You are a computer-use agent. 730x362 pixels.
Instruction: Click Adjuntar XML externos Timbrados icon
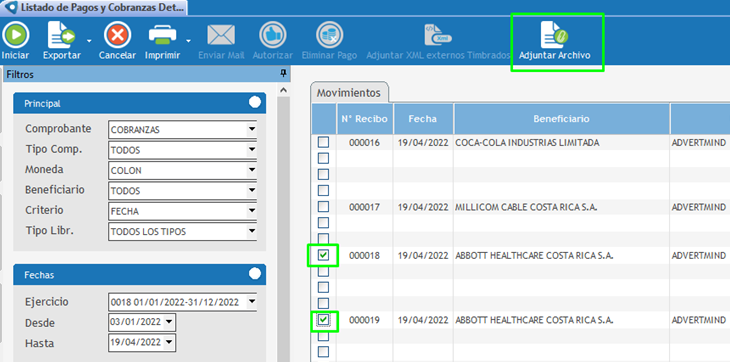tap(438, 35)
